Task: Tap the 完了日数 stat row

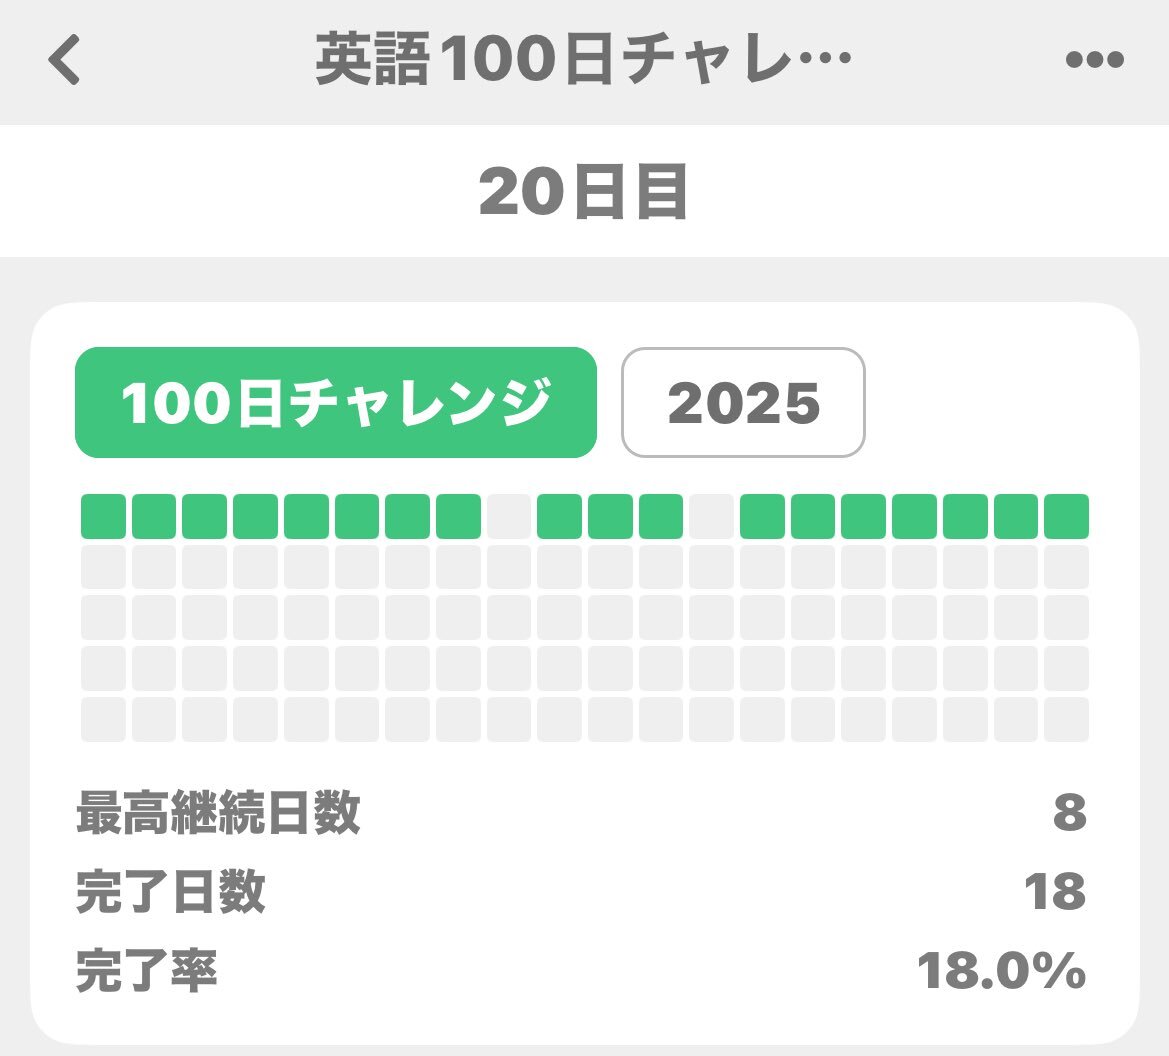Action: pyautogui.click(x=582, y=891)
